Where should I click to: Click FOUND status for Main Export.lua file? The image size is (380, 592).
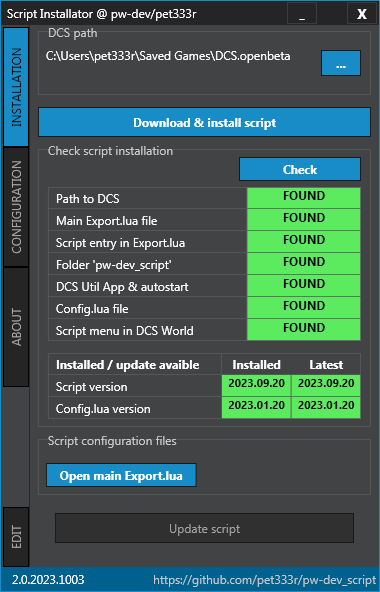[304, 220]
